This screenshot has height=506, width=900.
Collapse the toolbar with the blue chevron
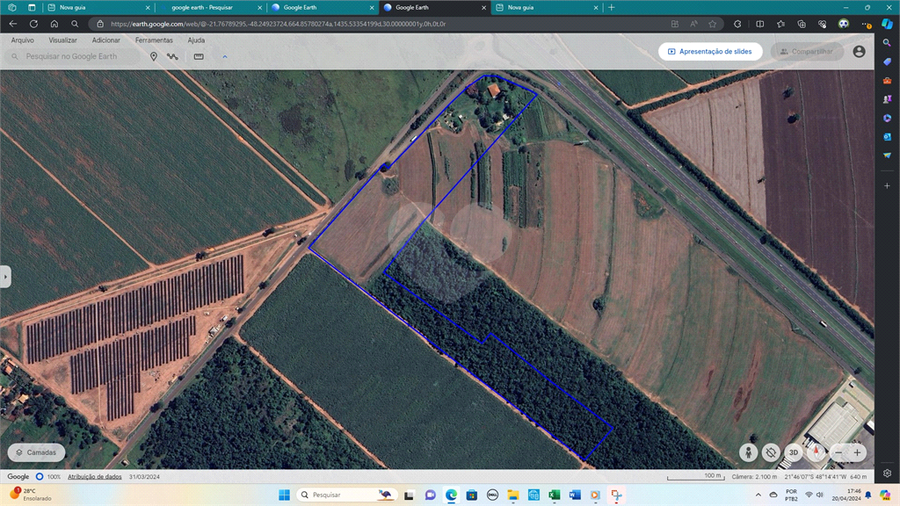point(224,57)
